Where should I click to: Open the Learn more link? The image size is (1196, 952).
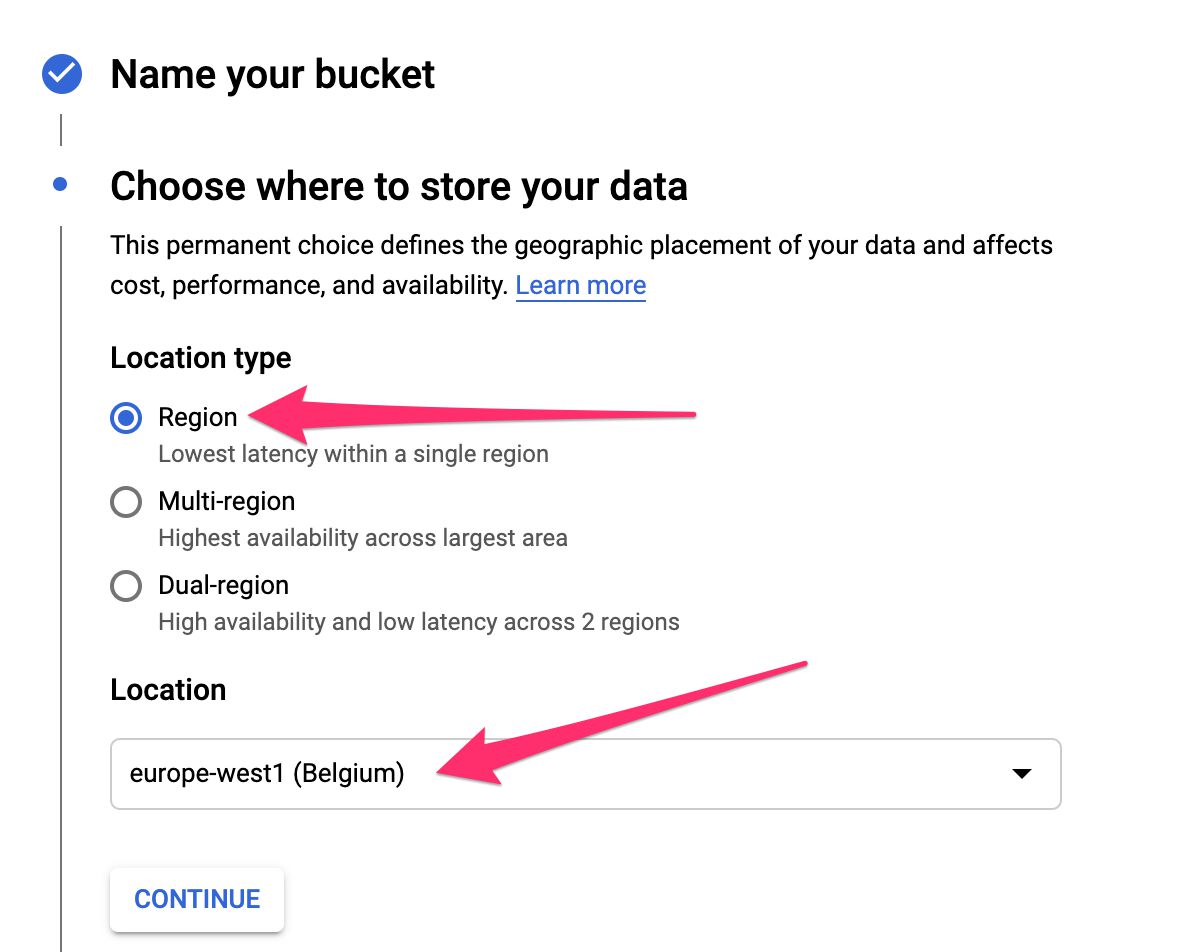580,285
